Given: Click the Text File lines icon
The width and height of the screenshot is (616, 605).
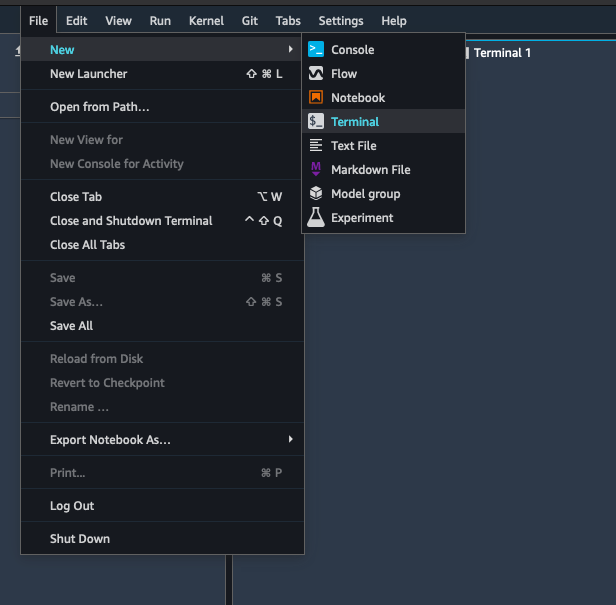Looking at the screenshot, I should coord(316,145).
